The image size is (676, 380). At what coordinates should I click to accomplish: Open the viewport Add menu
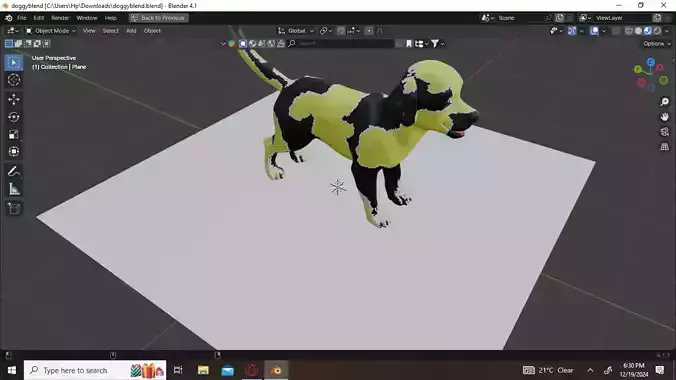(131, 31)
